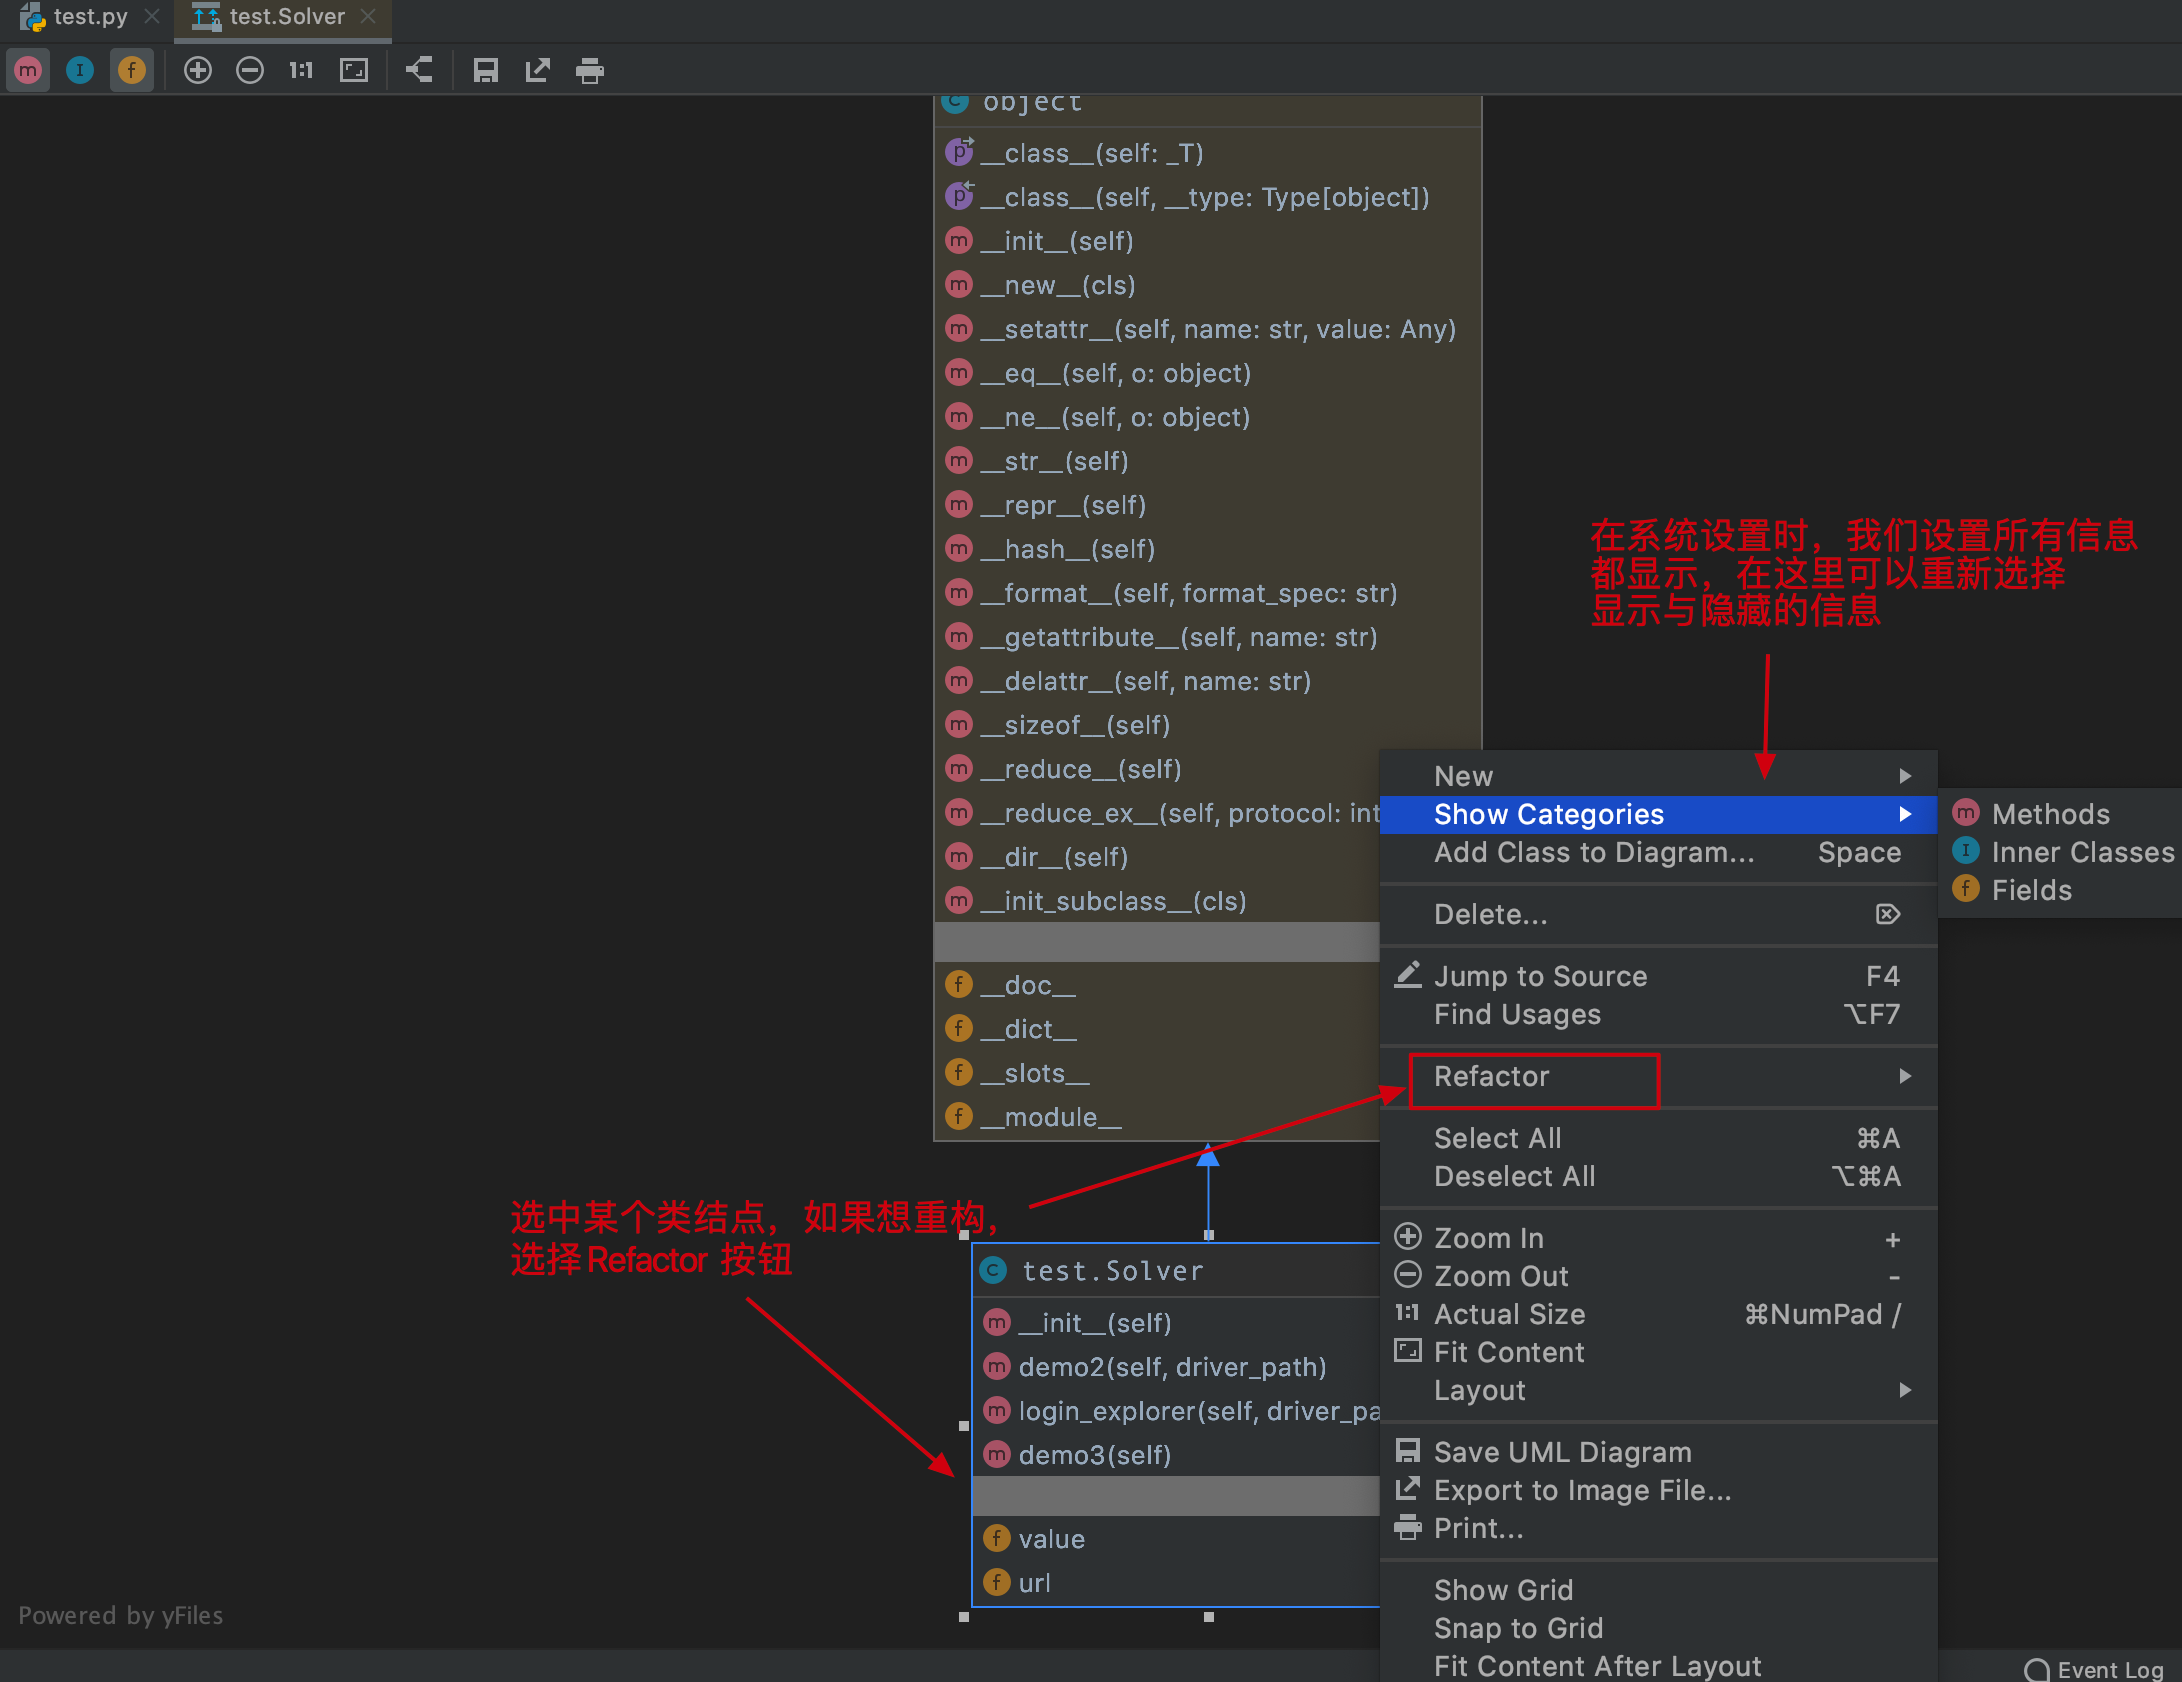Close the test.Solver tab

(x=368, y=17)
